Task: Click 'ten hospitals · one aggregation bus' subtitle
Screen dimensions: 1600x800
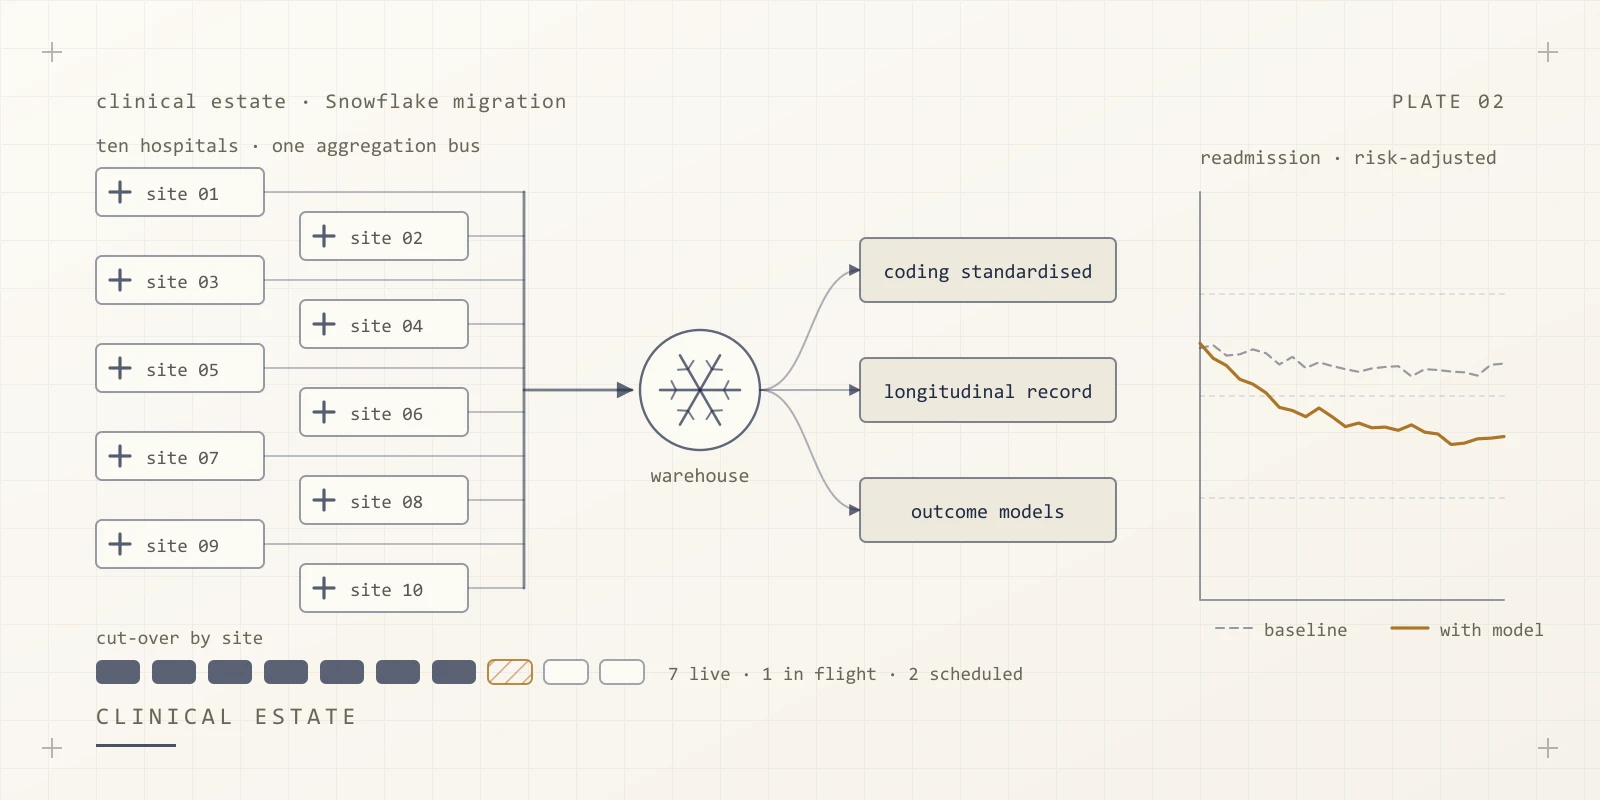Action: pyautogui.click(x=288, y=146)
